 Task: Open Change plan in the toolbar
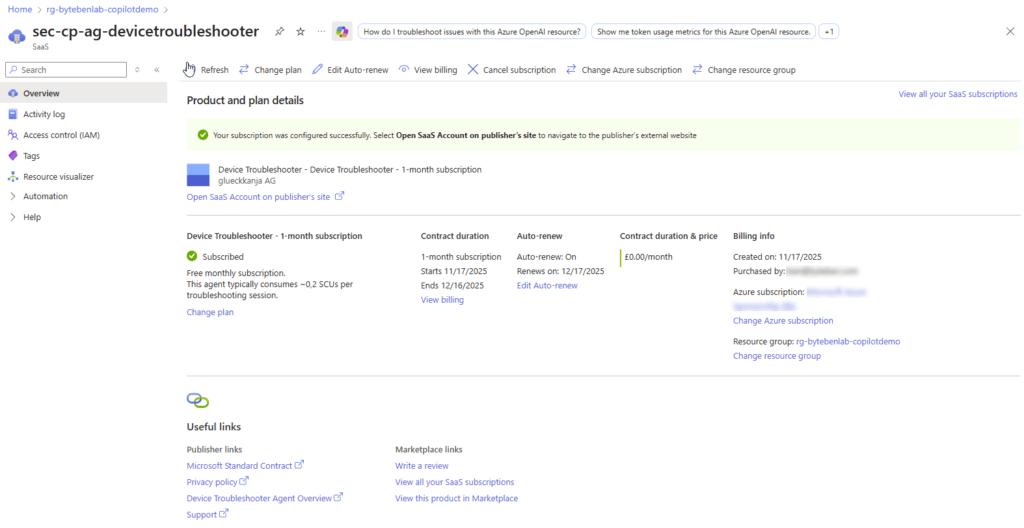270,70
